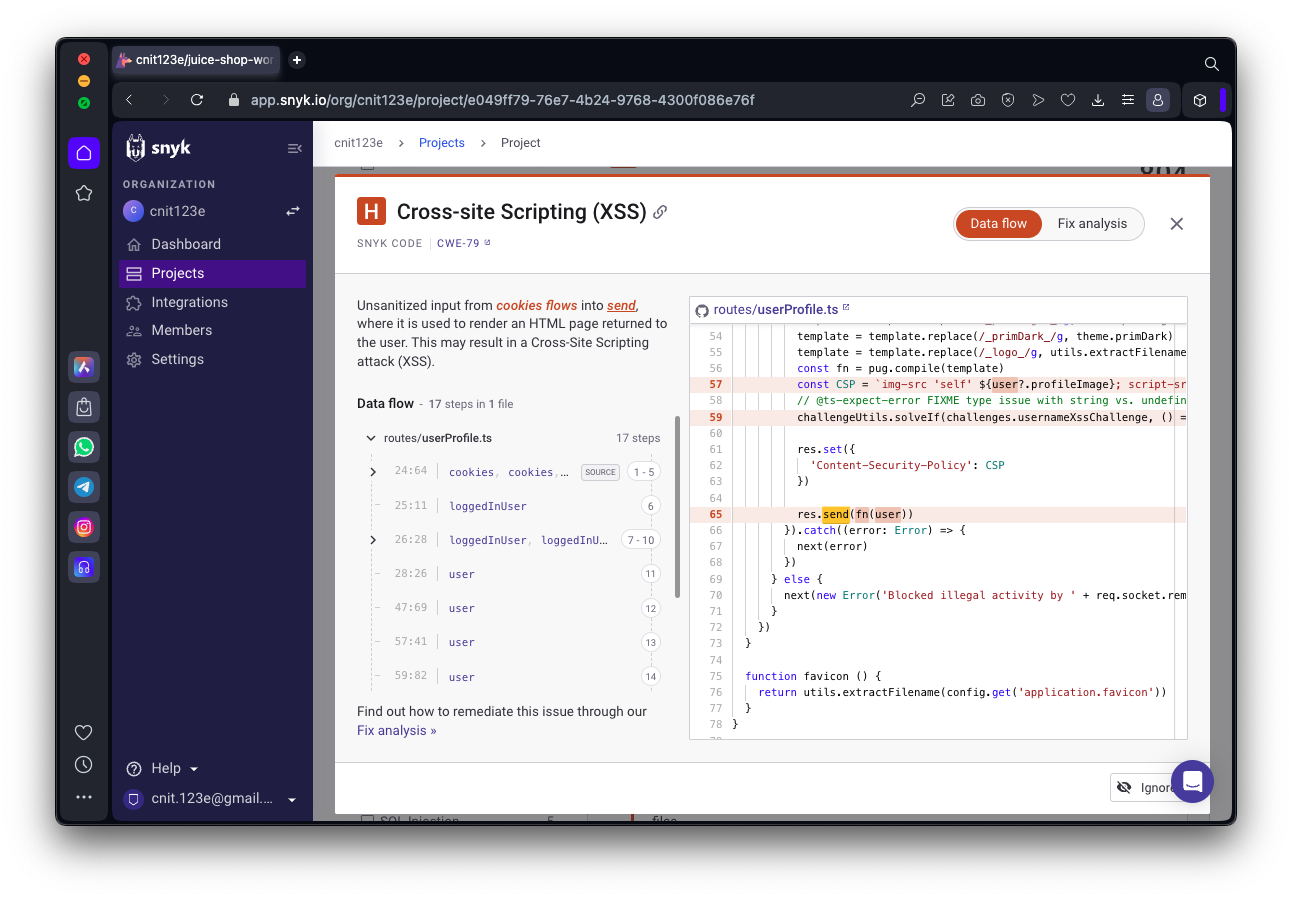Expand the cookies source steps 1-5
1292x899 pixels.
373,472
